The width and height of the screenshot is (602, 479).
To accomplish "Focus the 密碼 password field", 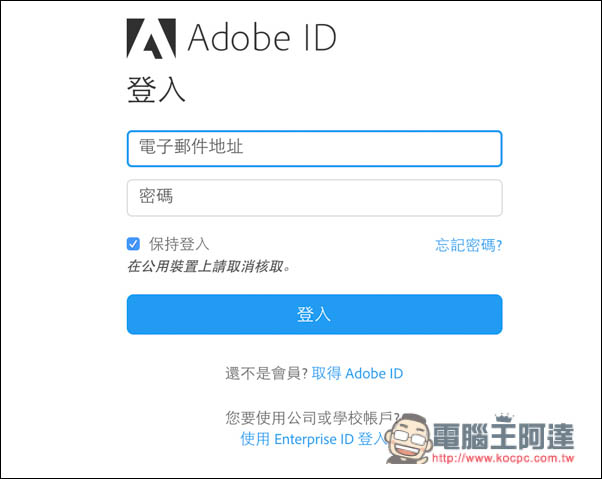I will click(x=314, y=198).
